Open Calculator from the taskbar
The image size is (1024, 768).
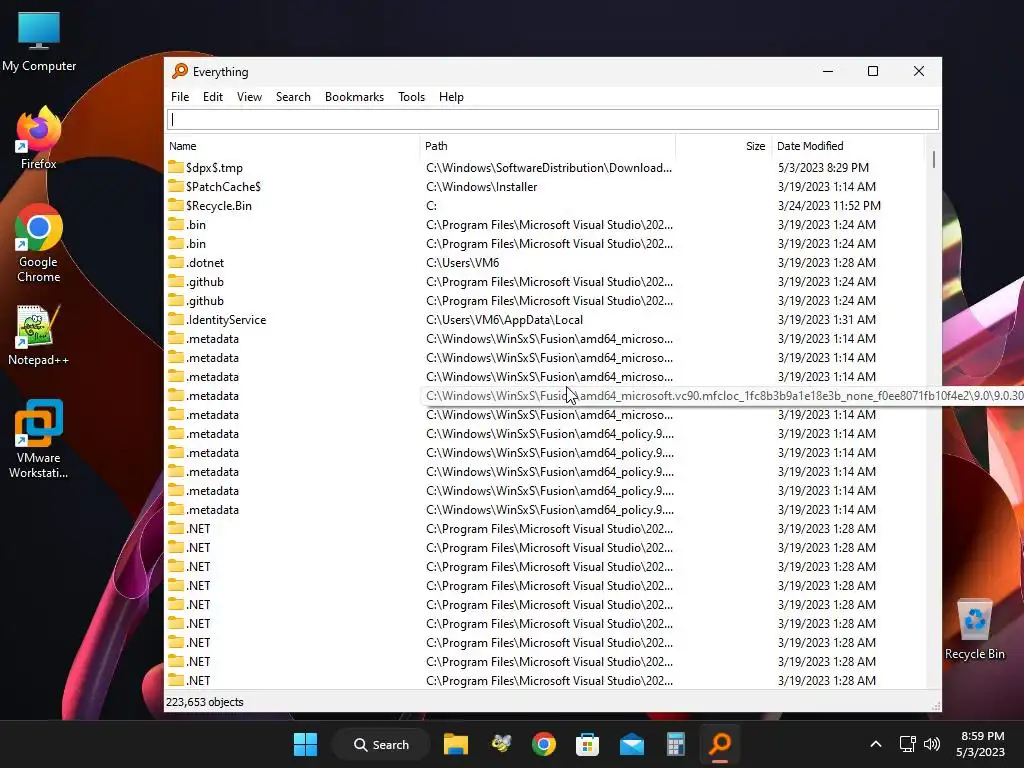[x=675, y=744]
